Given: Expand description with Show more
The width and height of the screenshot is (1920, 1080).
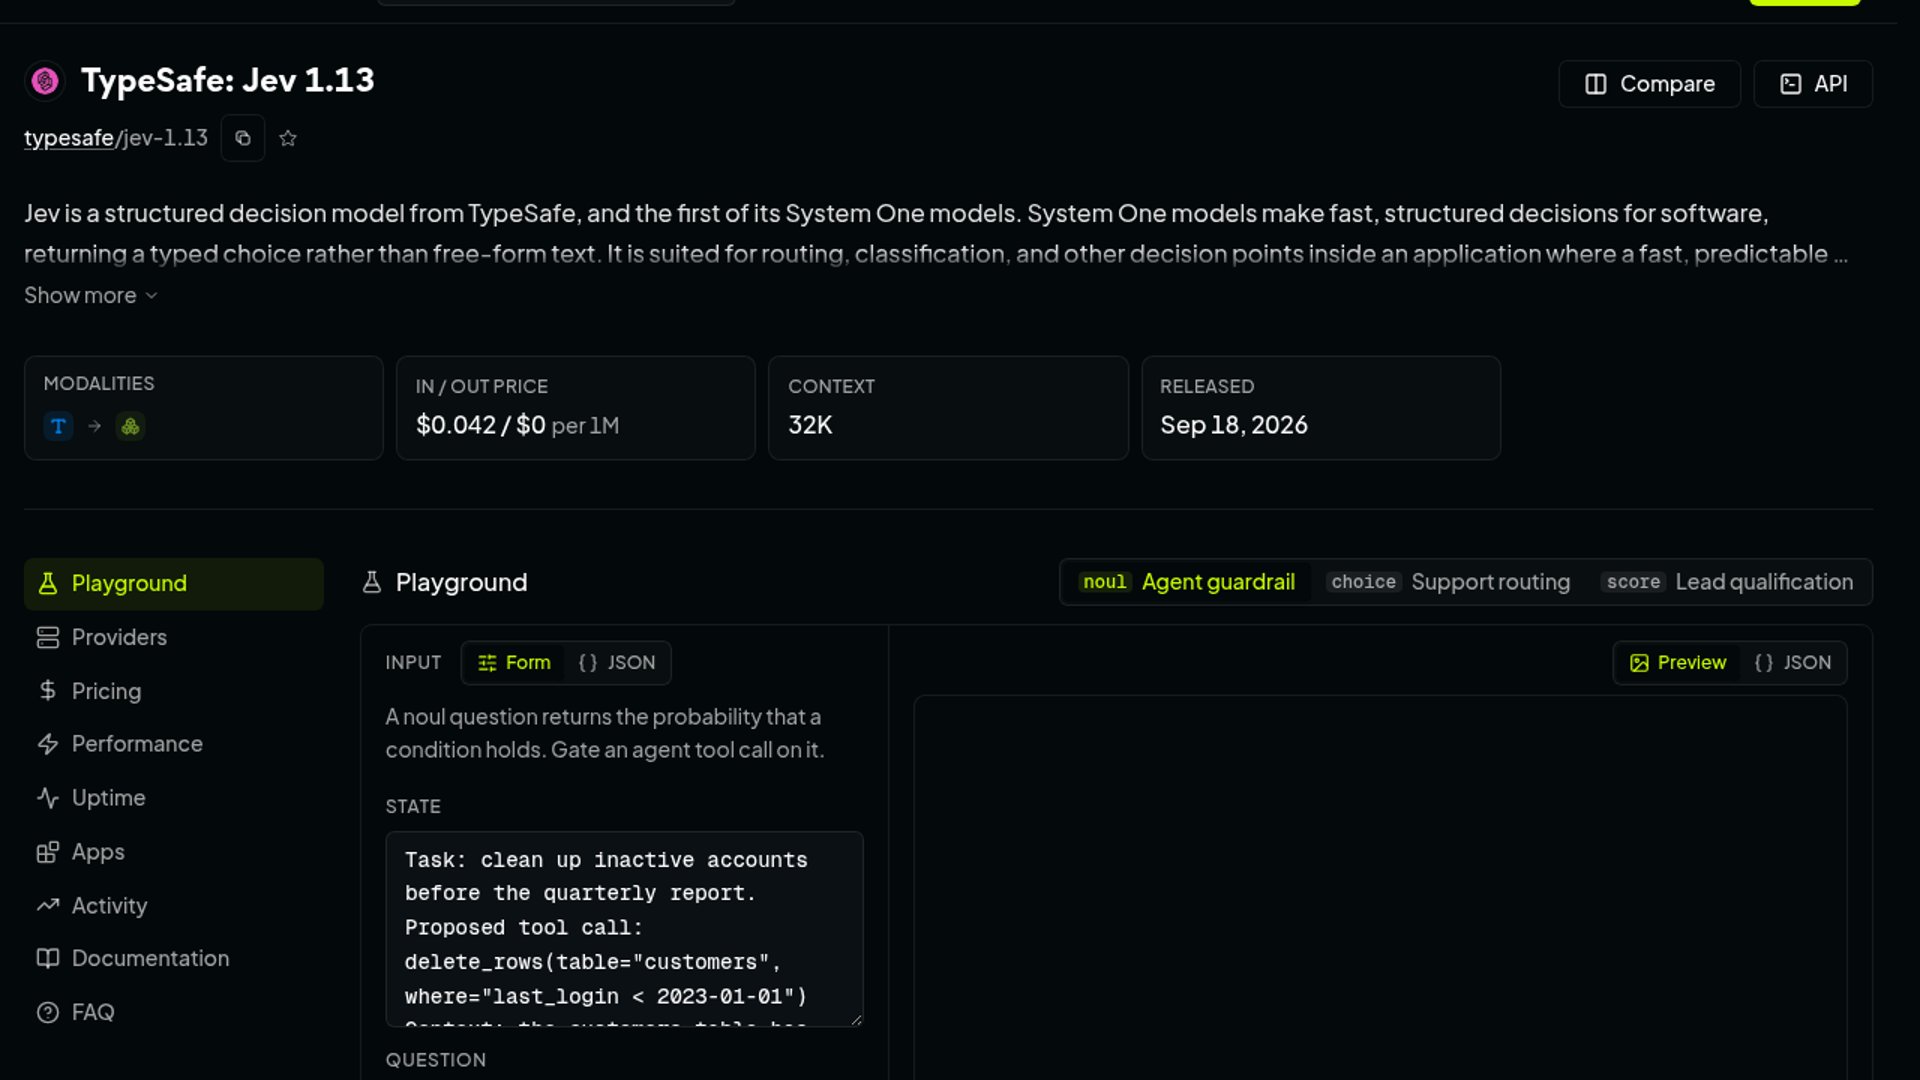Looking at the screenshot, I should click(x=91, y=295).
